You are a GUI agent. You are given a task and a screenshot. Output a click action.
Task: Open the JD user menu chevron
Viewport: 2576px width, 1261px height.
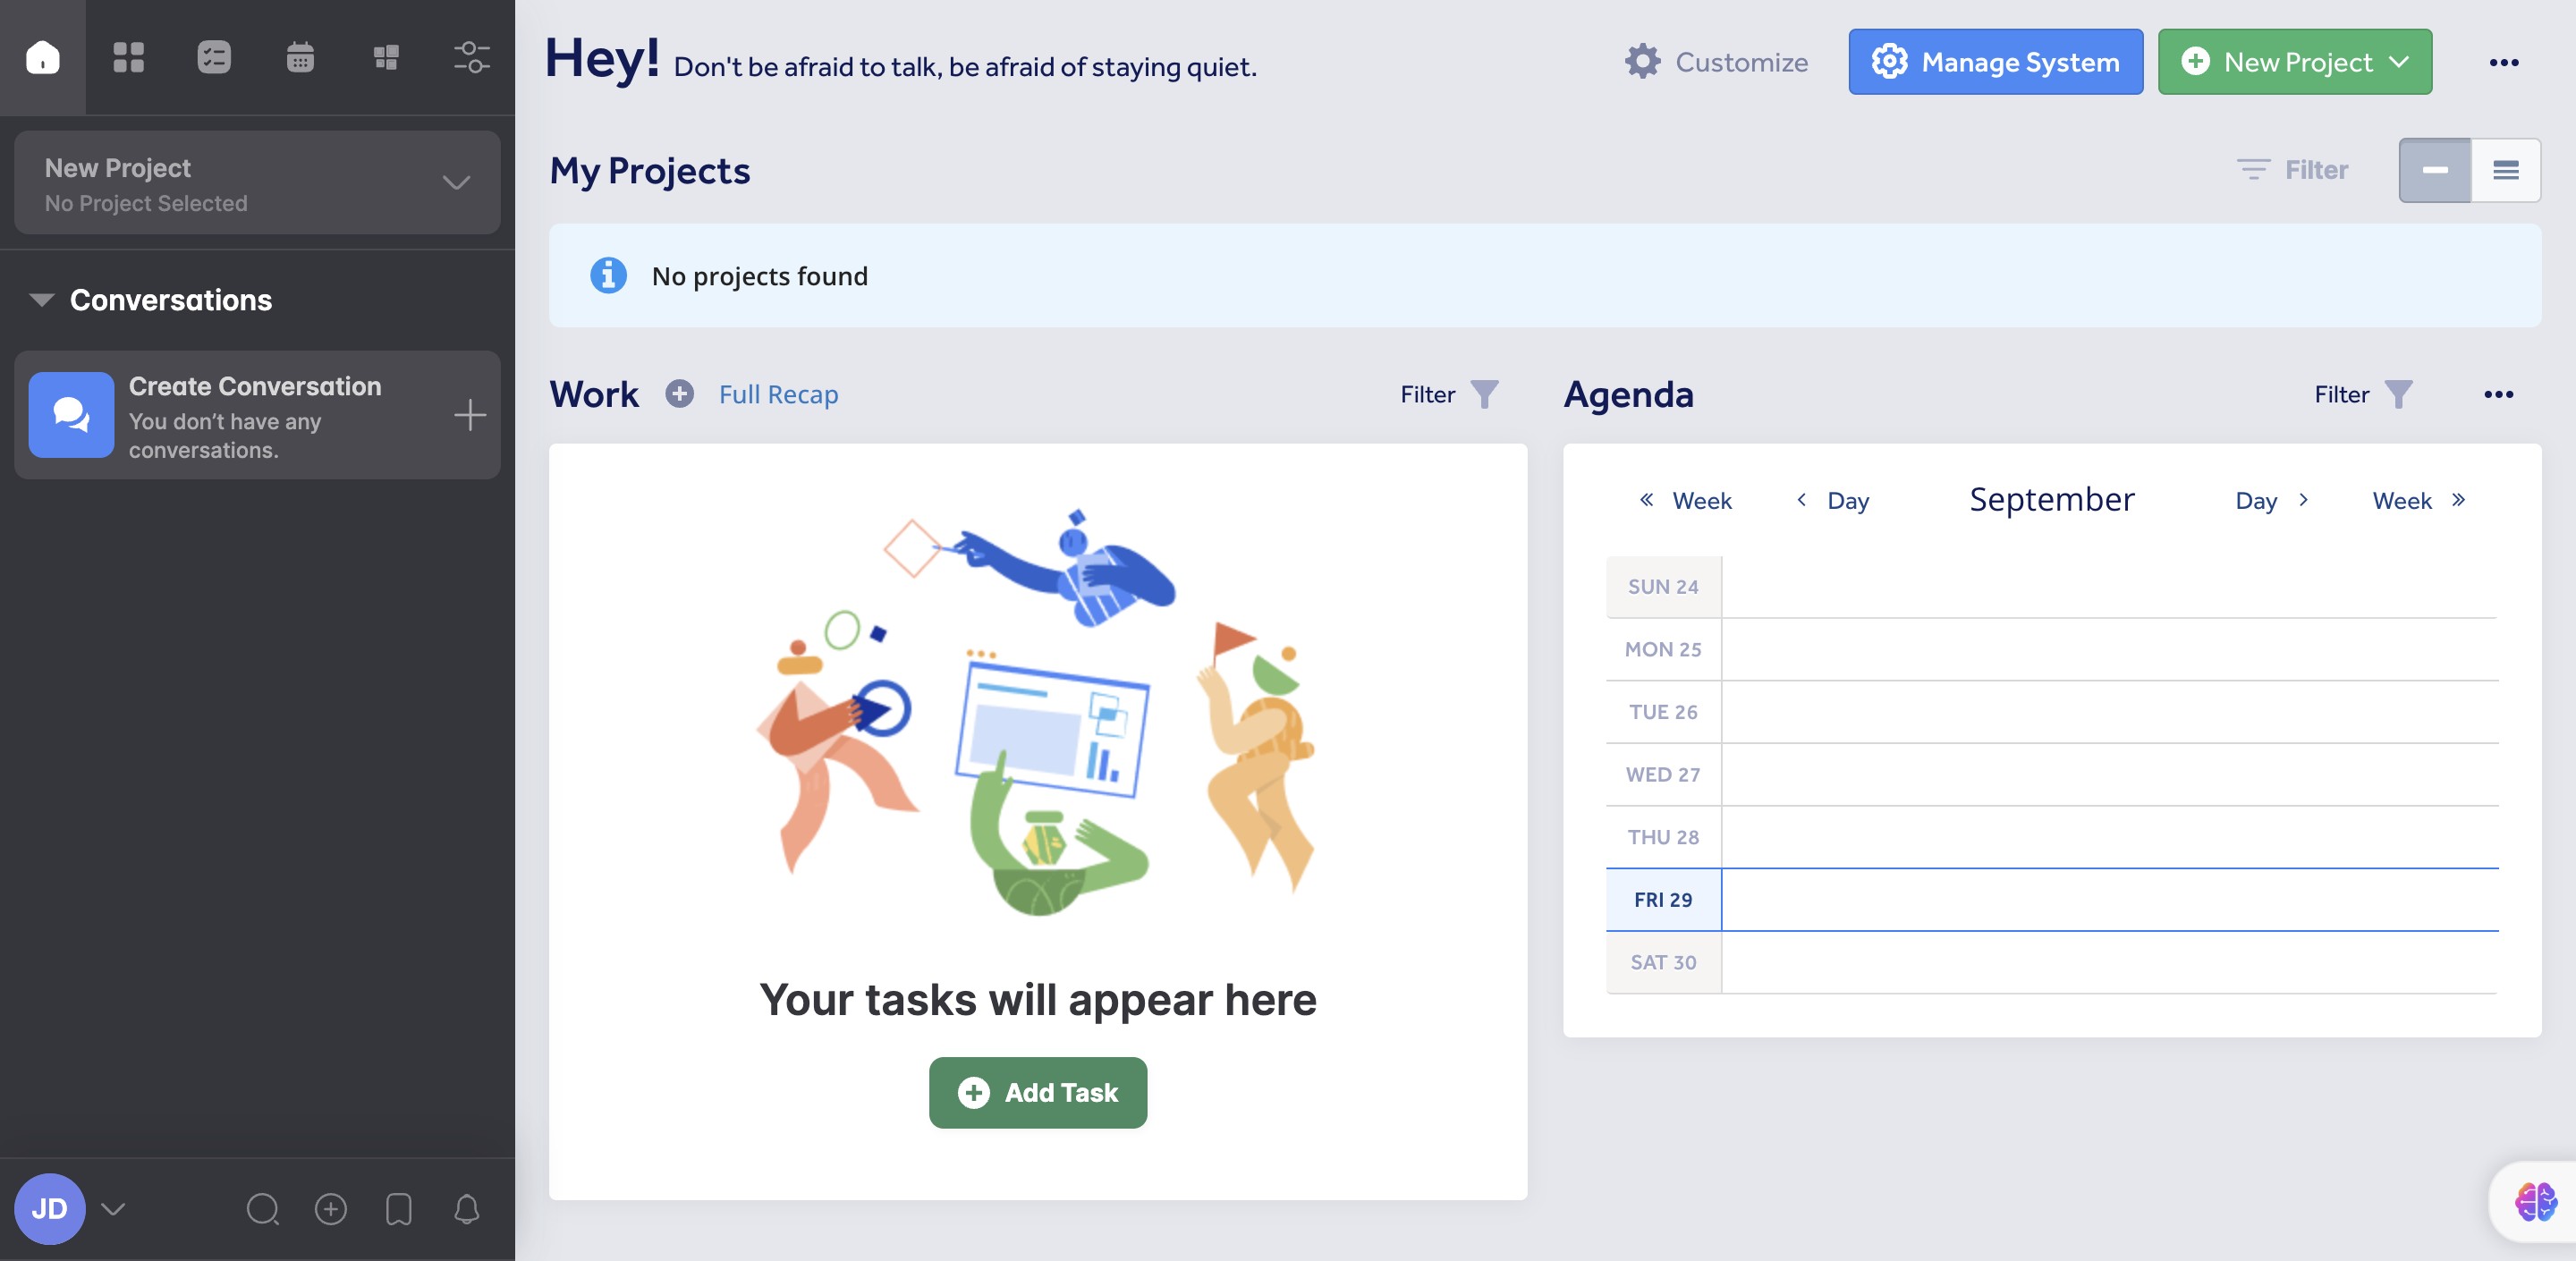click(113, 1209)
